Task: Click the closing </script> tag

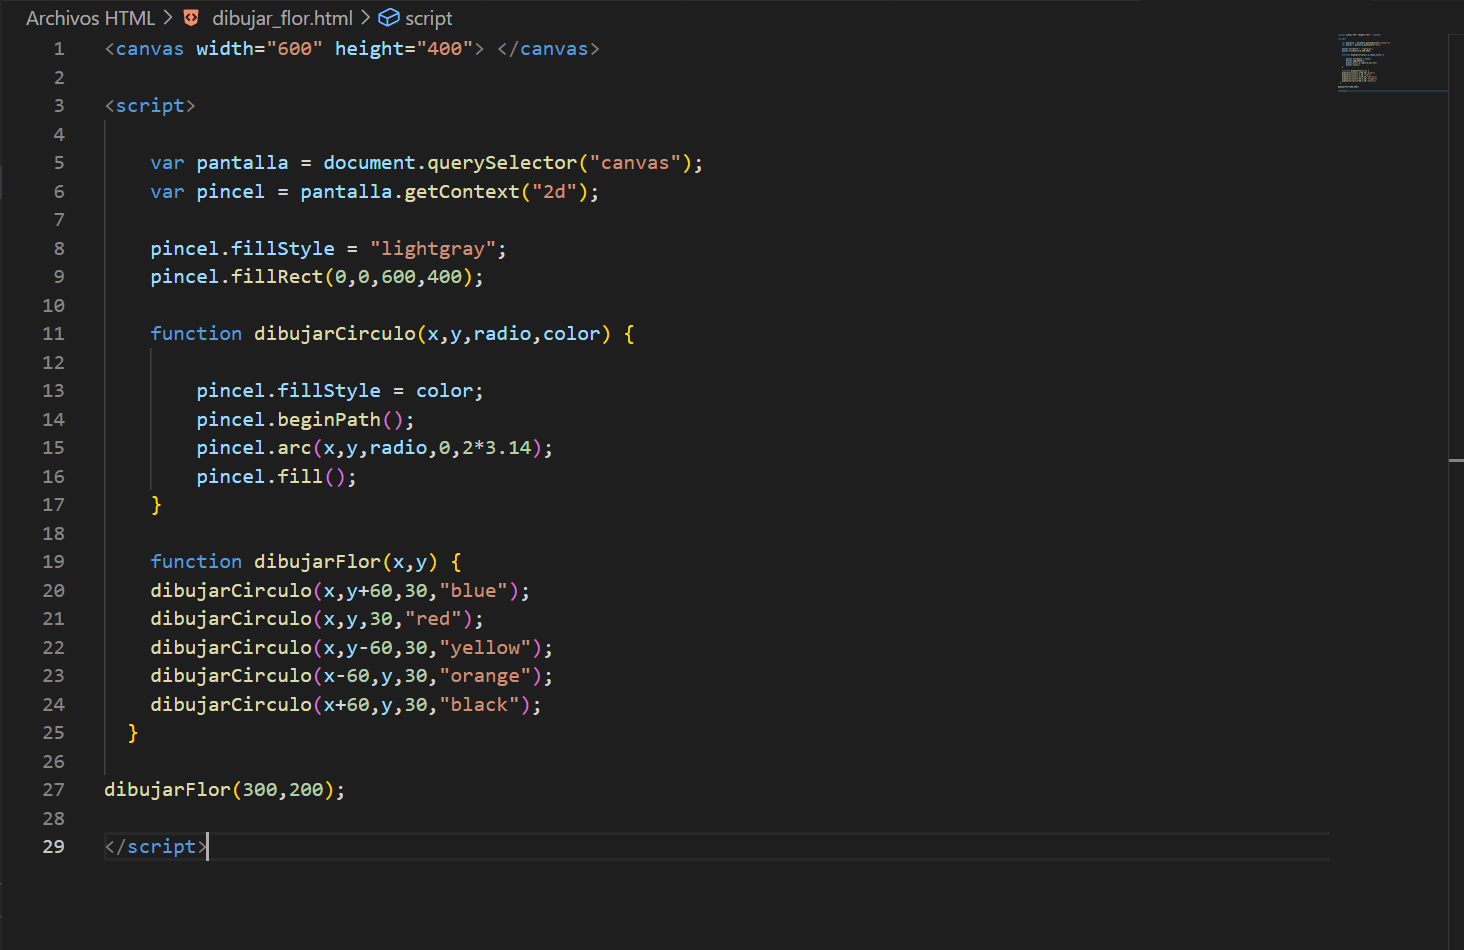Action: pos(156,847)
